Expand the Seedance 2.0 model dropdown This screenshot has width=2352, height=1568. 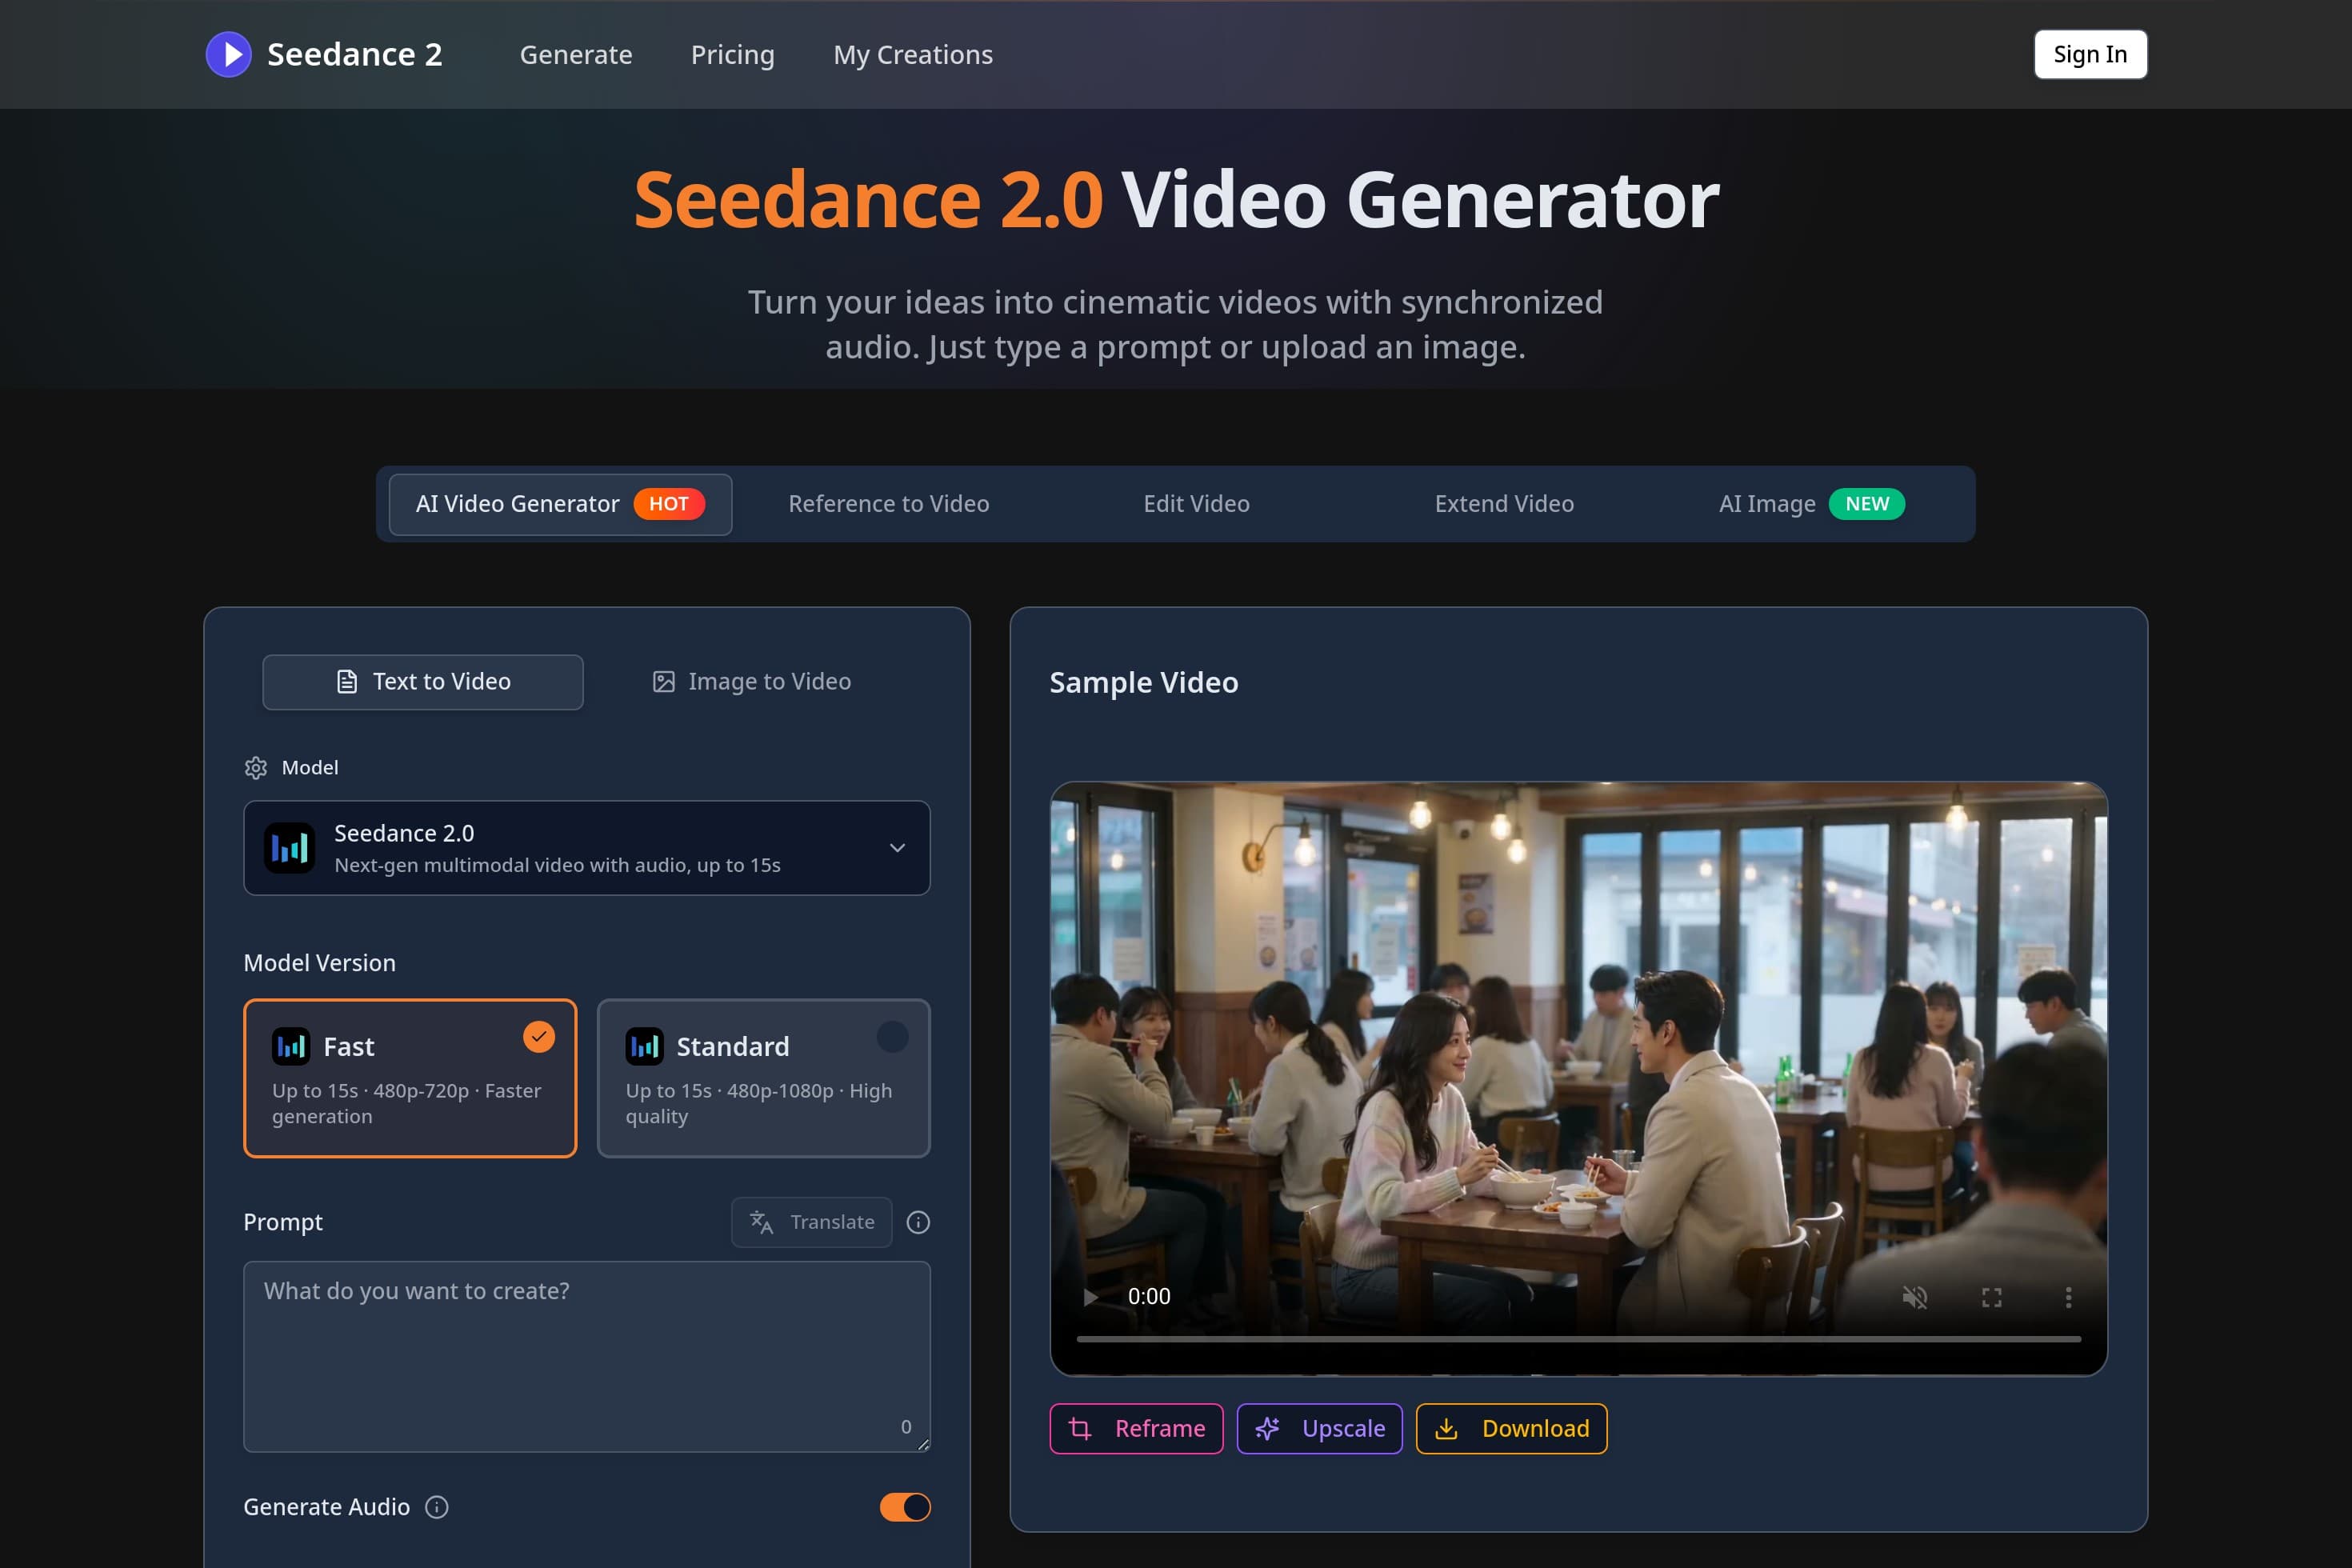(587, 848)
